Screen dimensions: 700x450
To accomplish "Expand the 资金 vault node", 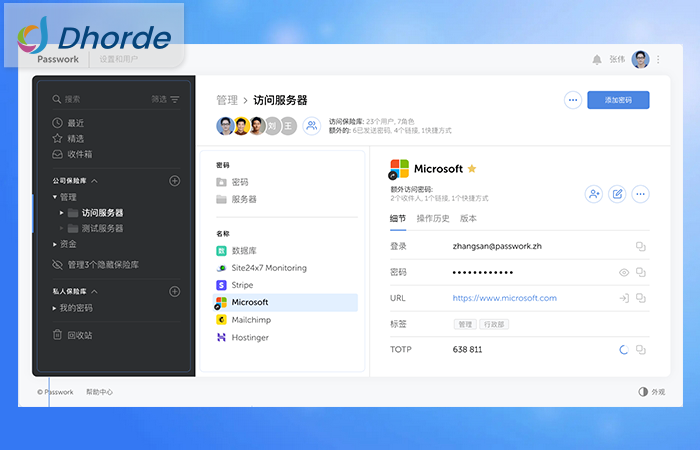I will [x=54, y=244].
